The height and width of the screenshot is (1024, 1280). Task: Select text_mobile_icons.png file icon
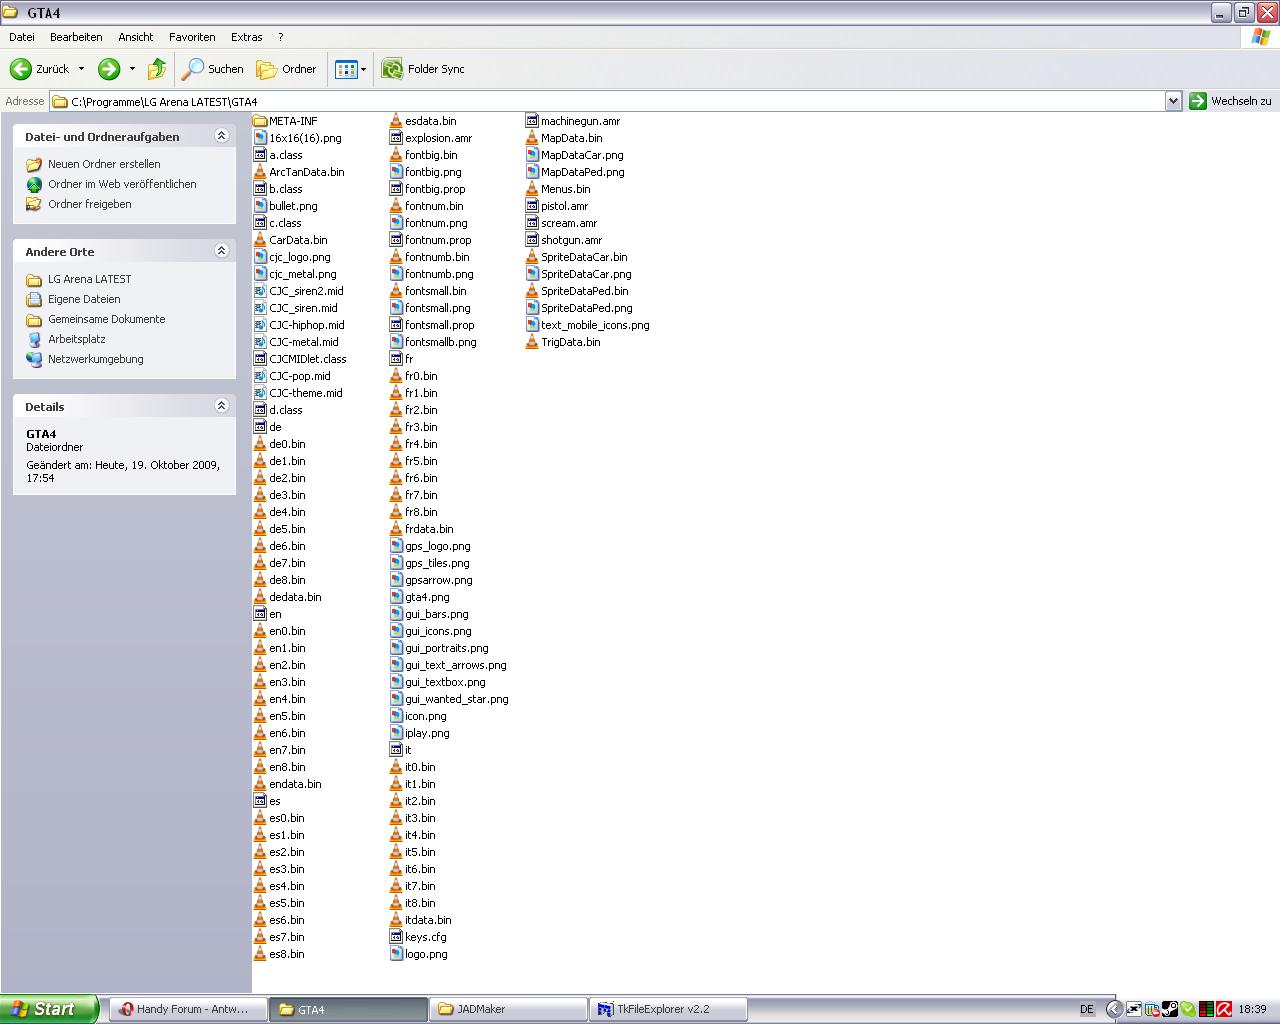(x=532, y=325)
